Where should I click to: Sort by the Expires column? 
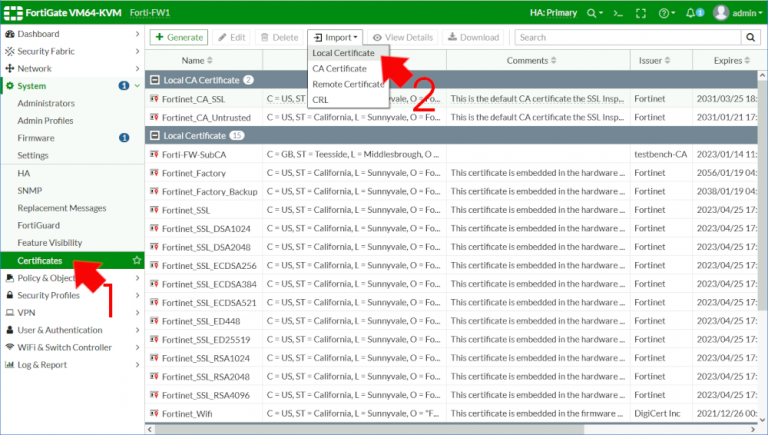(x=732, y=60)
